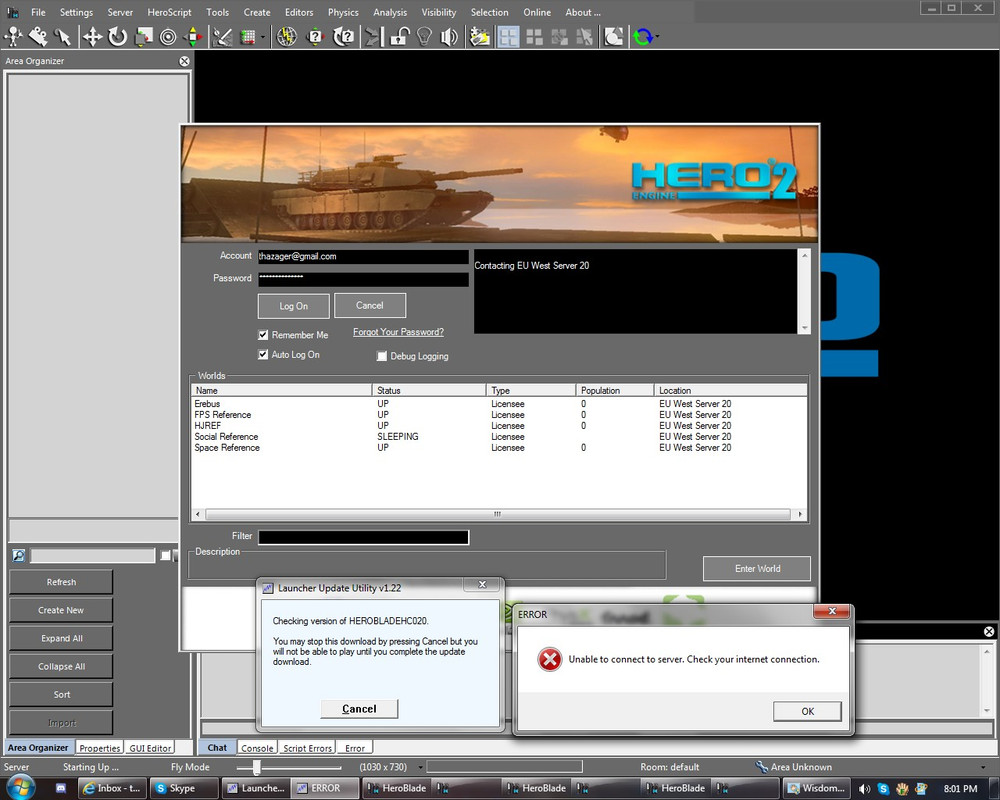Click the Refresh button in Area Organizer
Viewport: 1000px width, 800px height.
[61, 582]
